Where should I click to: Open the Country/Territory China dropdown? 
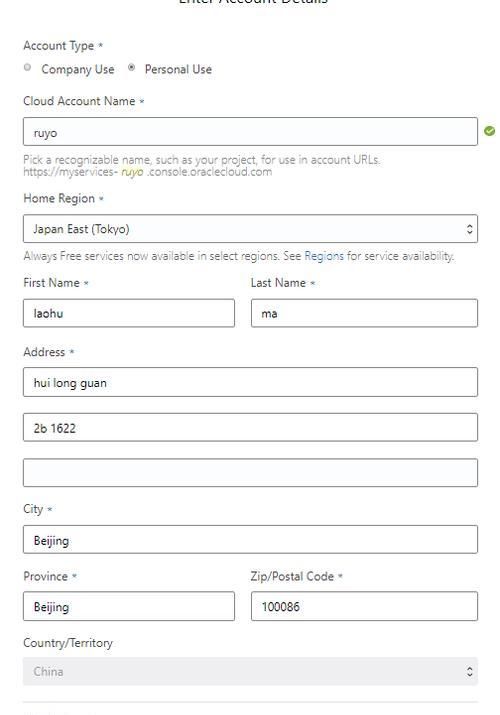point(250,671)
